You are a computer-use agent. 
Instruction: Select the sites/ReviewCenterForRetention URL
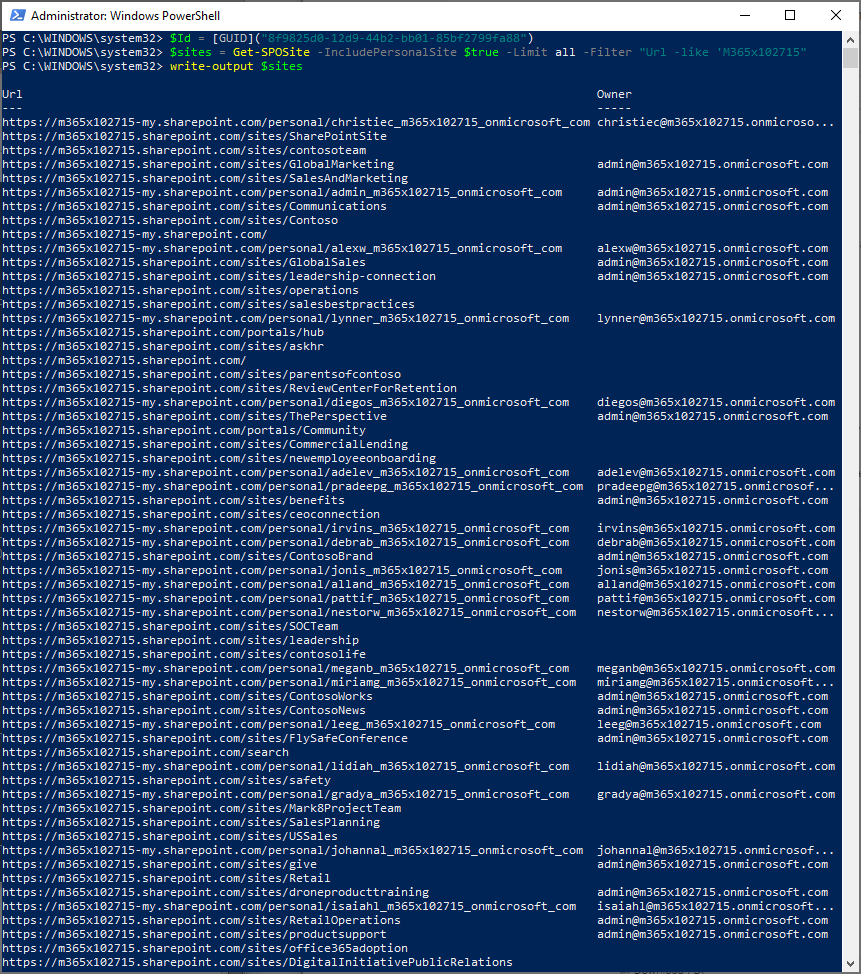click(x=230, y=388)
